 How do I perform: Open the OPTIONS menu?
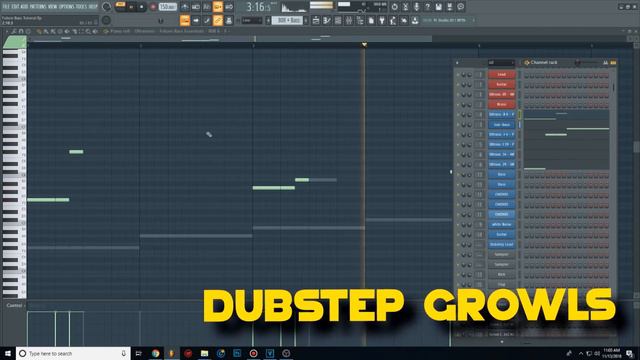point(67,7)
